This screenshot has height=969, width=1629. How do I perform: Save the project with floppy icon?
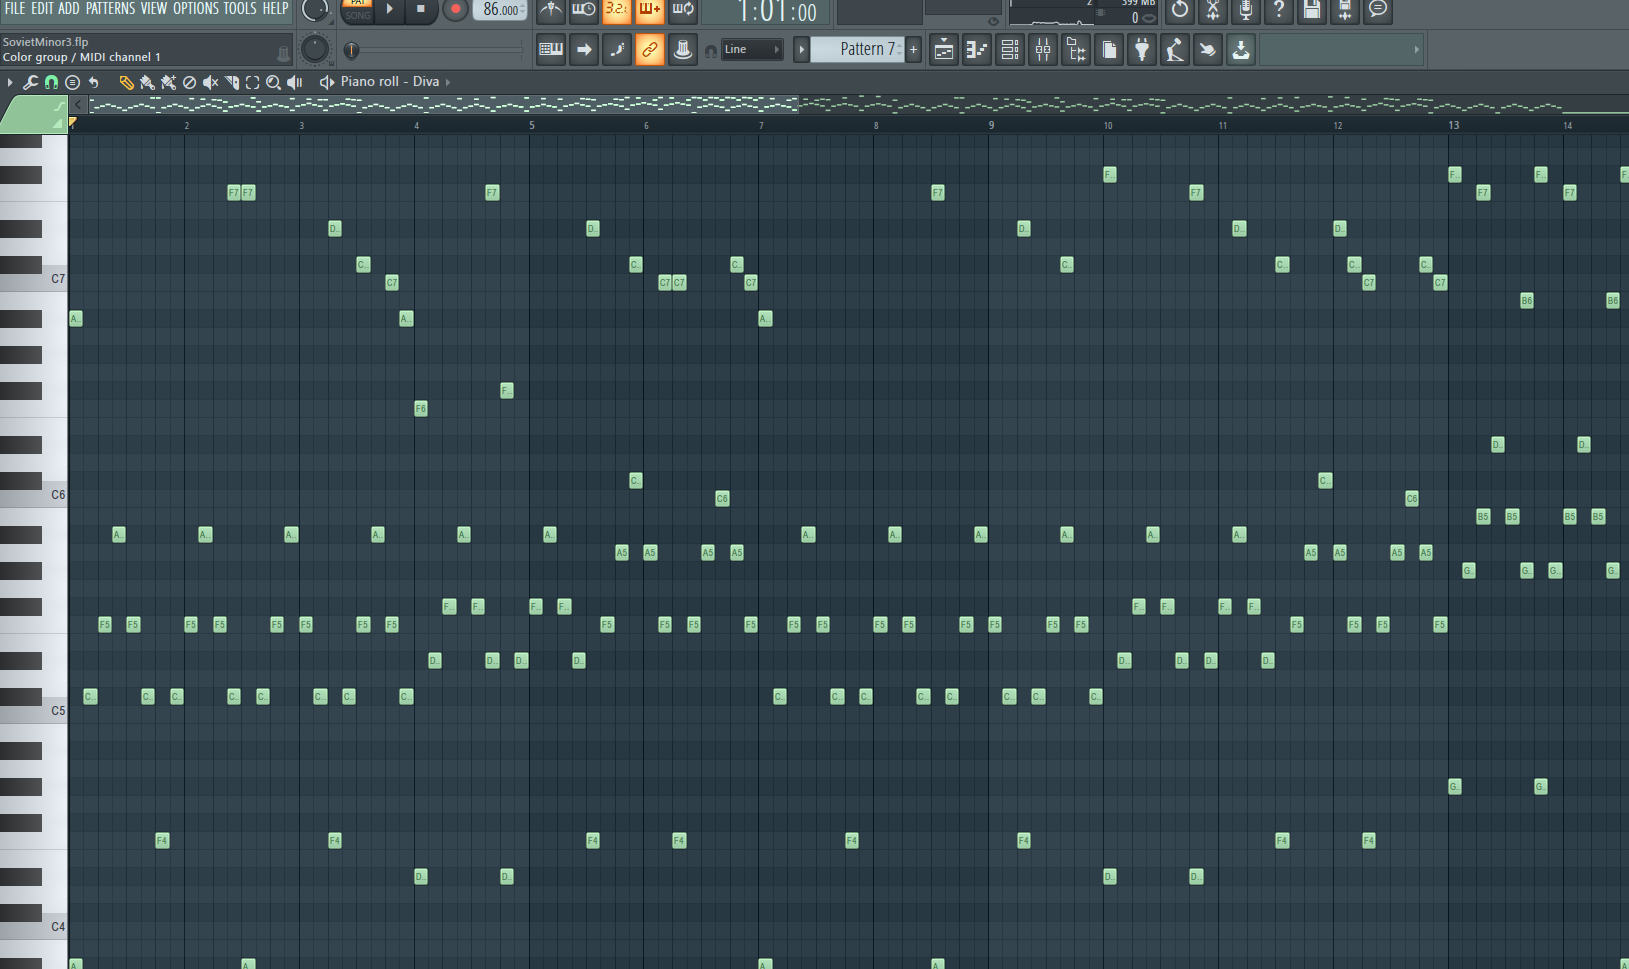tap(1312, 10)
